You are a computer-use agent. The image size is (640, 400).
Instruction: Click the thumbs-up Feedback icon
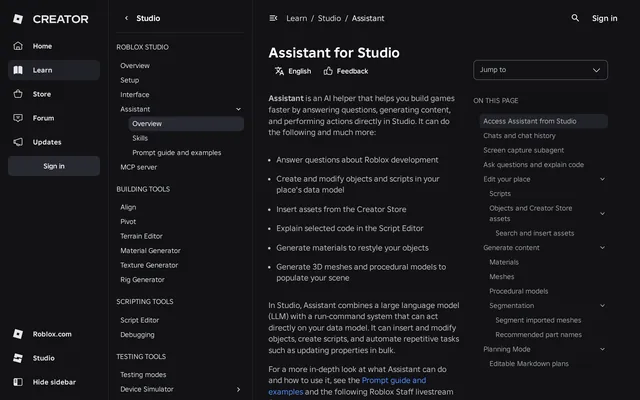coord(328,71)
